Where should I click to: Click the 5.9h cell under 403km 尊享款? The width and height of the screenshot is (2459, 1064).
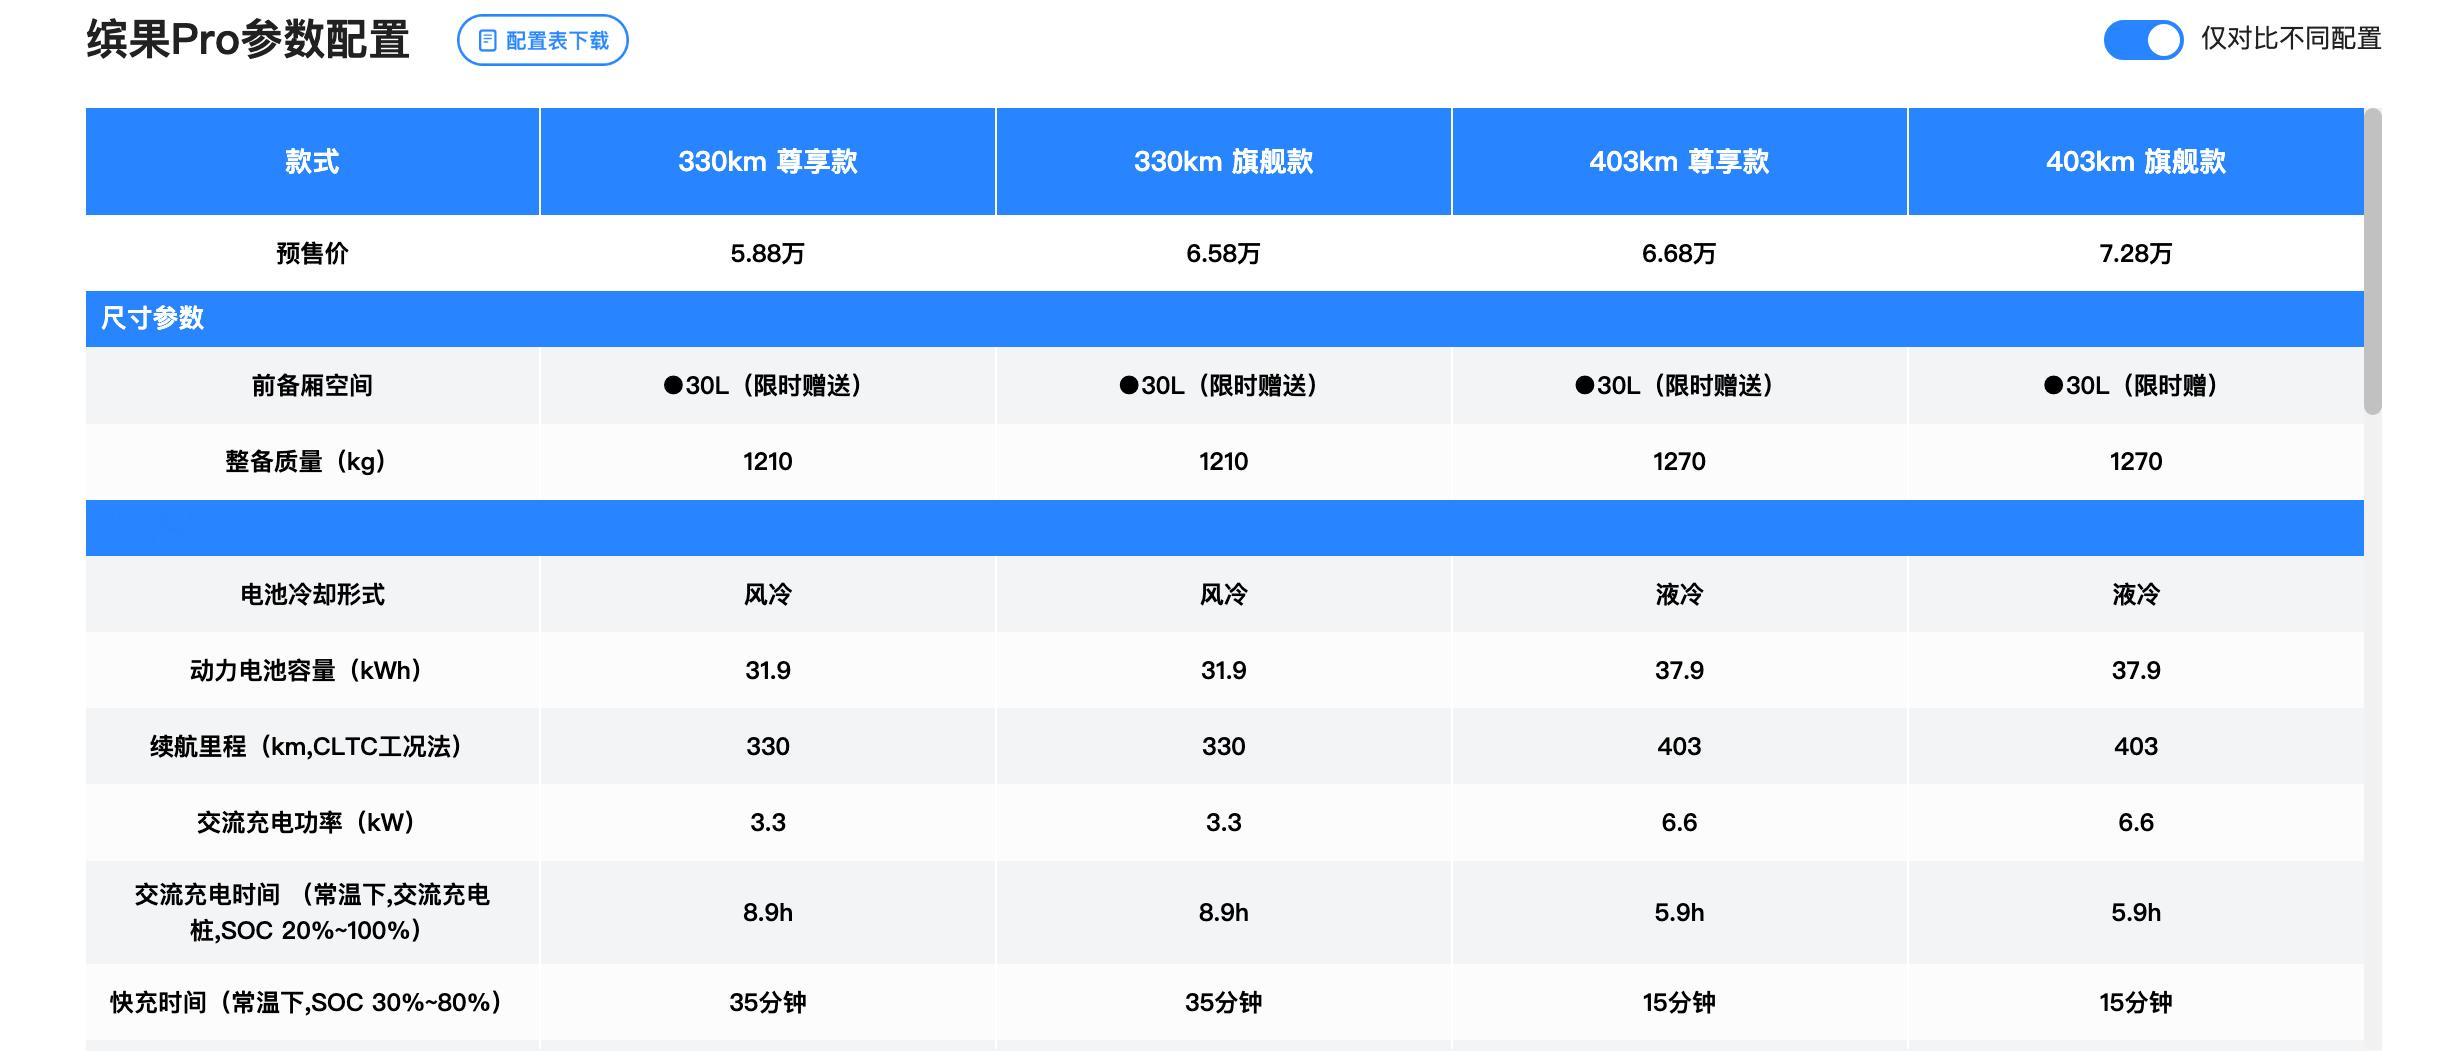tap(1679, 912)
